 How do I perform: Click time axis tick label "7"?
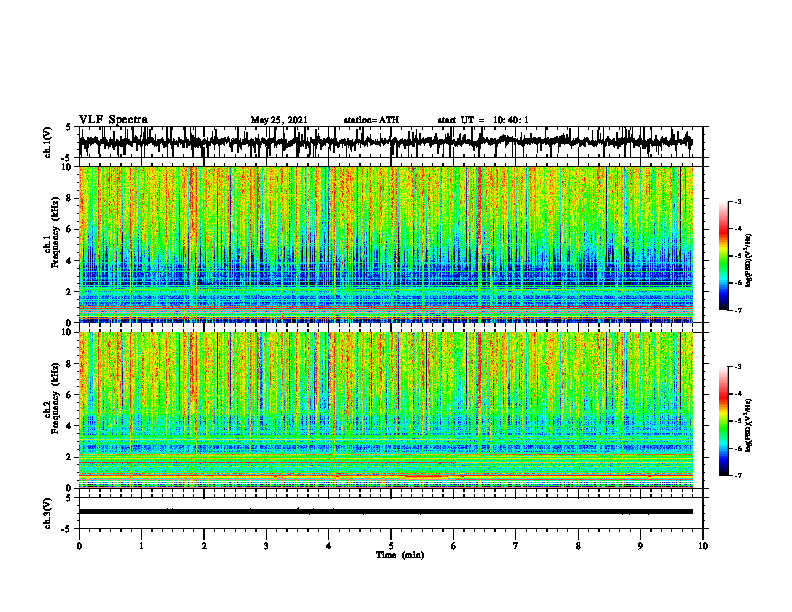[x=516, y=546]
